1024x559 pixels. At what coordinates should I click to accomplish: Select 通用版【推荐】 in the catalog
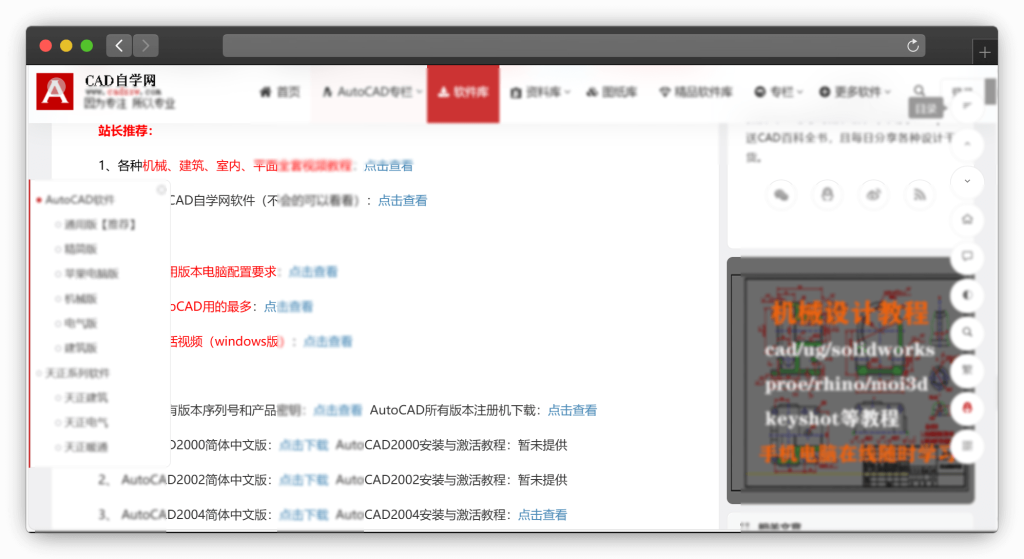(x=101, y=224)
